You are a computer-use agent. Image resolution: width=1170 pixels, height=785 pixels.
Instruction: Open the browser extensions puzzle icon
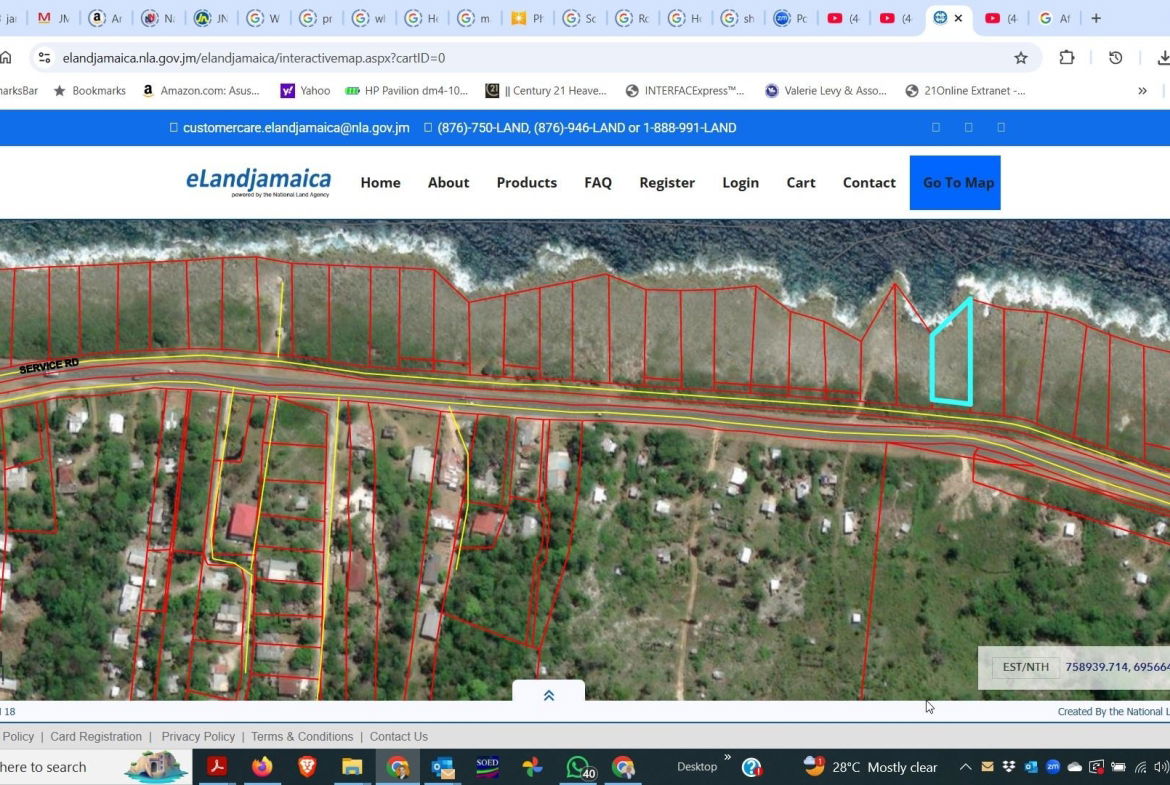(x=1067, y=58)
